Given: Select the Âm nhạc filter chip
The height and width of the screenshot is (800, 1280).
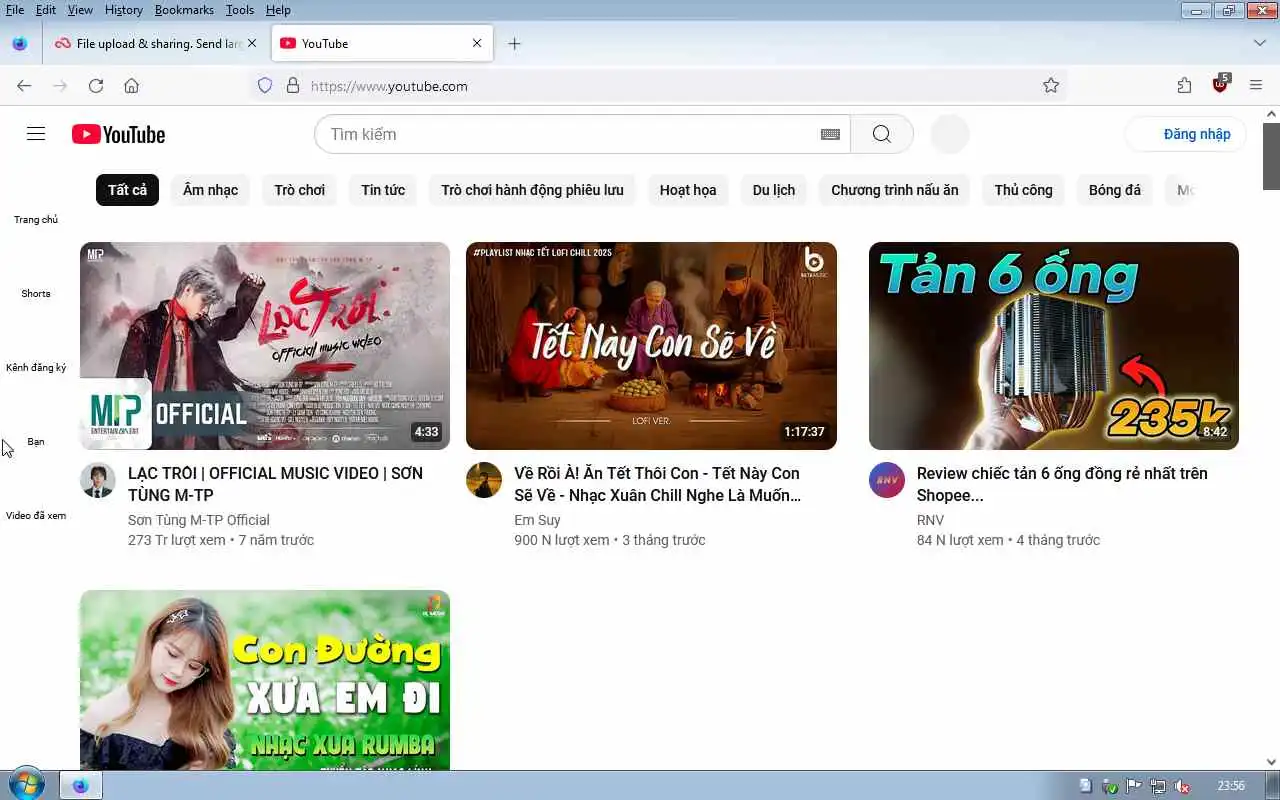Looking at the screenshot, I should pos(210,190).
